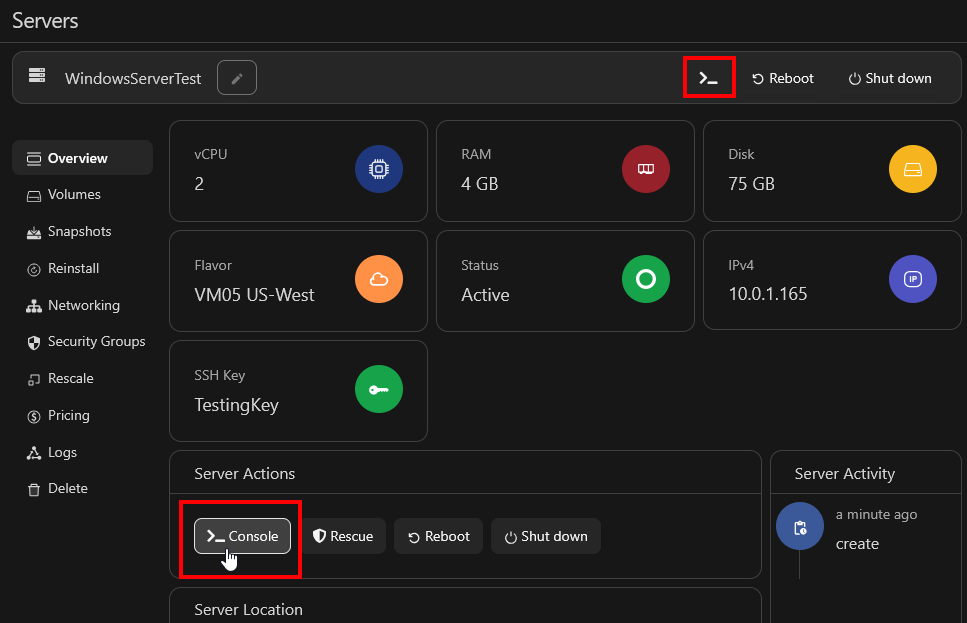
Task: Click the purple IPv4 icon
Action: pyautogui.click(x=913, y=280)
